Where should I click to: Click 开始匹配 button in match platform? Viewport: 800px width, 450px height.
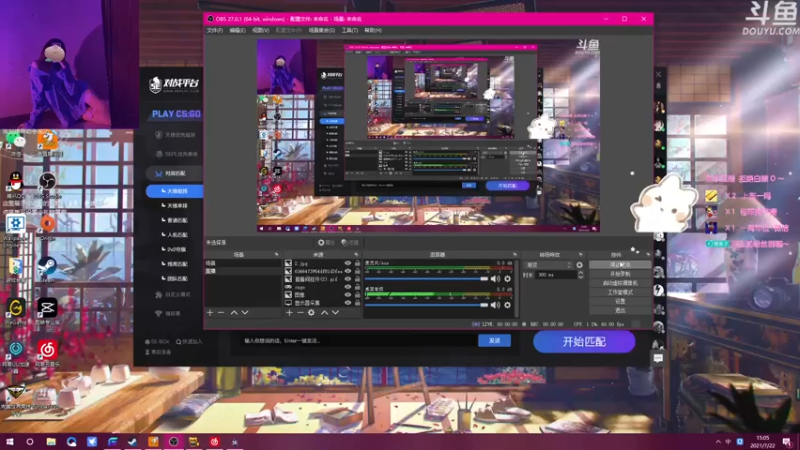[584, 342]
